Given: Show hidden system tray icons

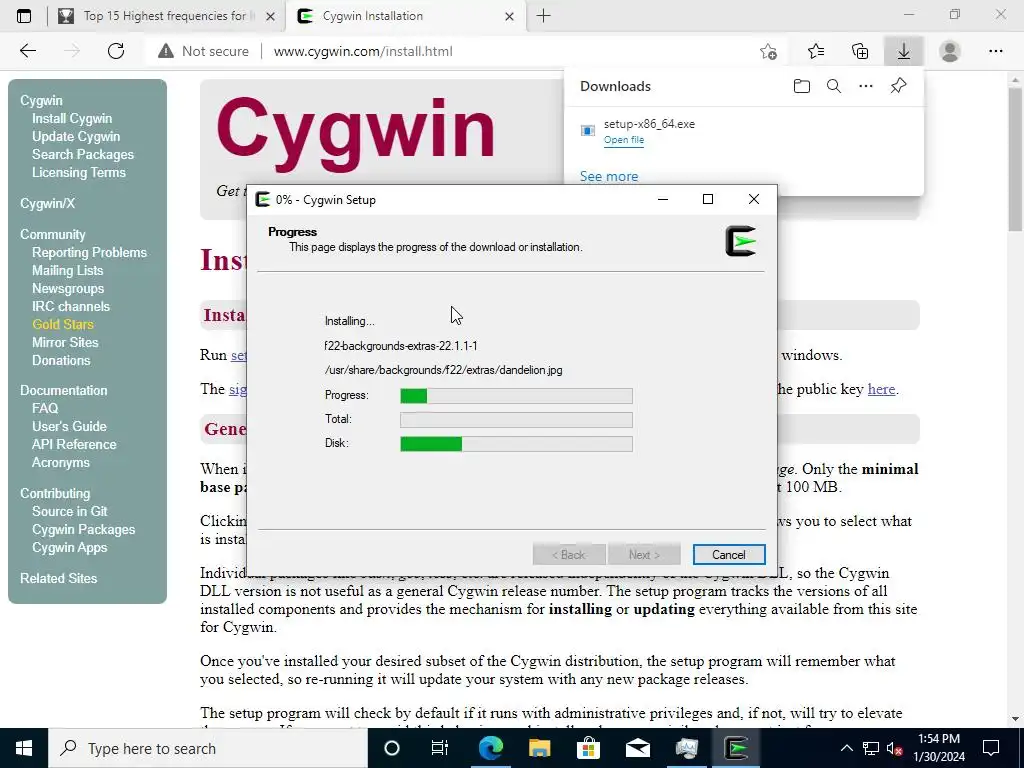Looking at the screenshot, I should 846,748.
